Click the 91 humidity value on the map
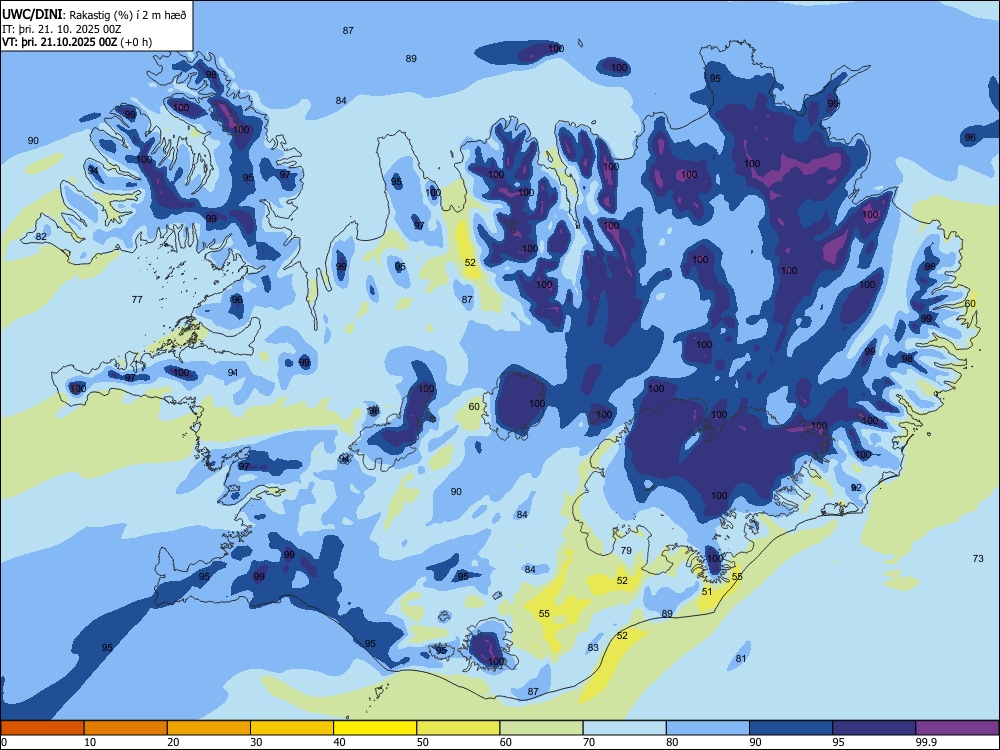The height and width of the screenshot is (750, 1000). (x=233, y=372)
